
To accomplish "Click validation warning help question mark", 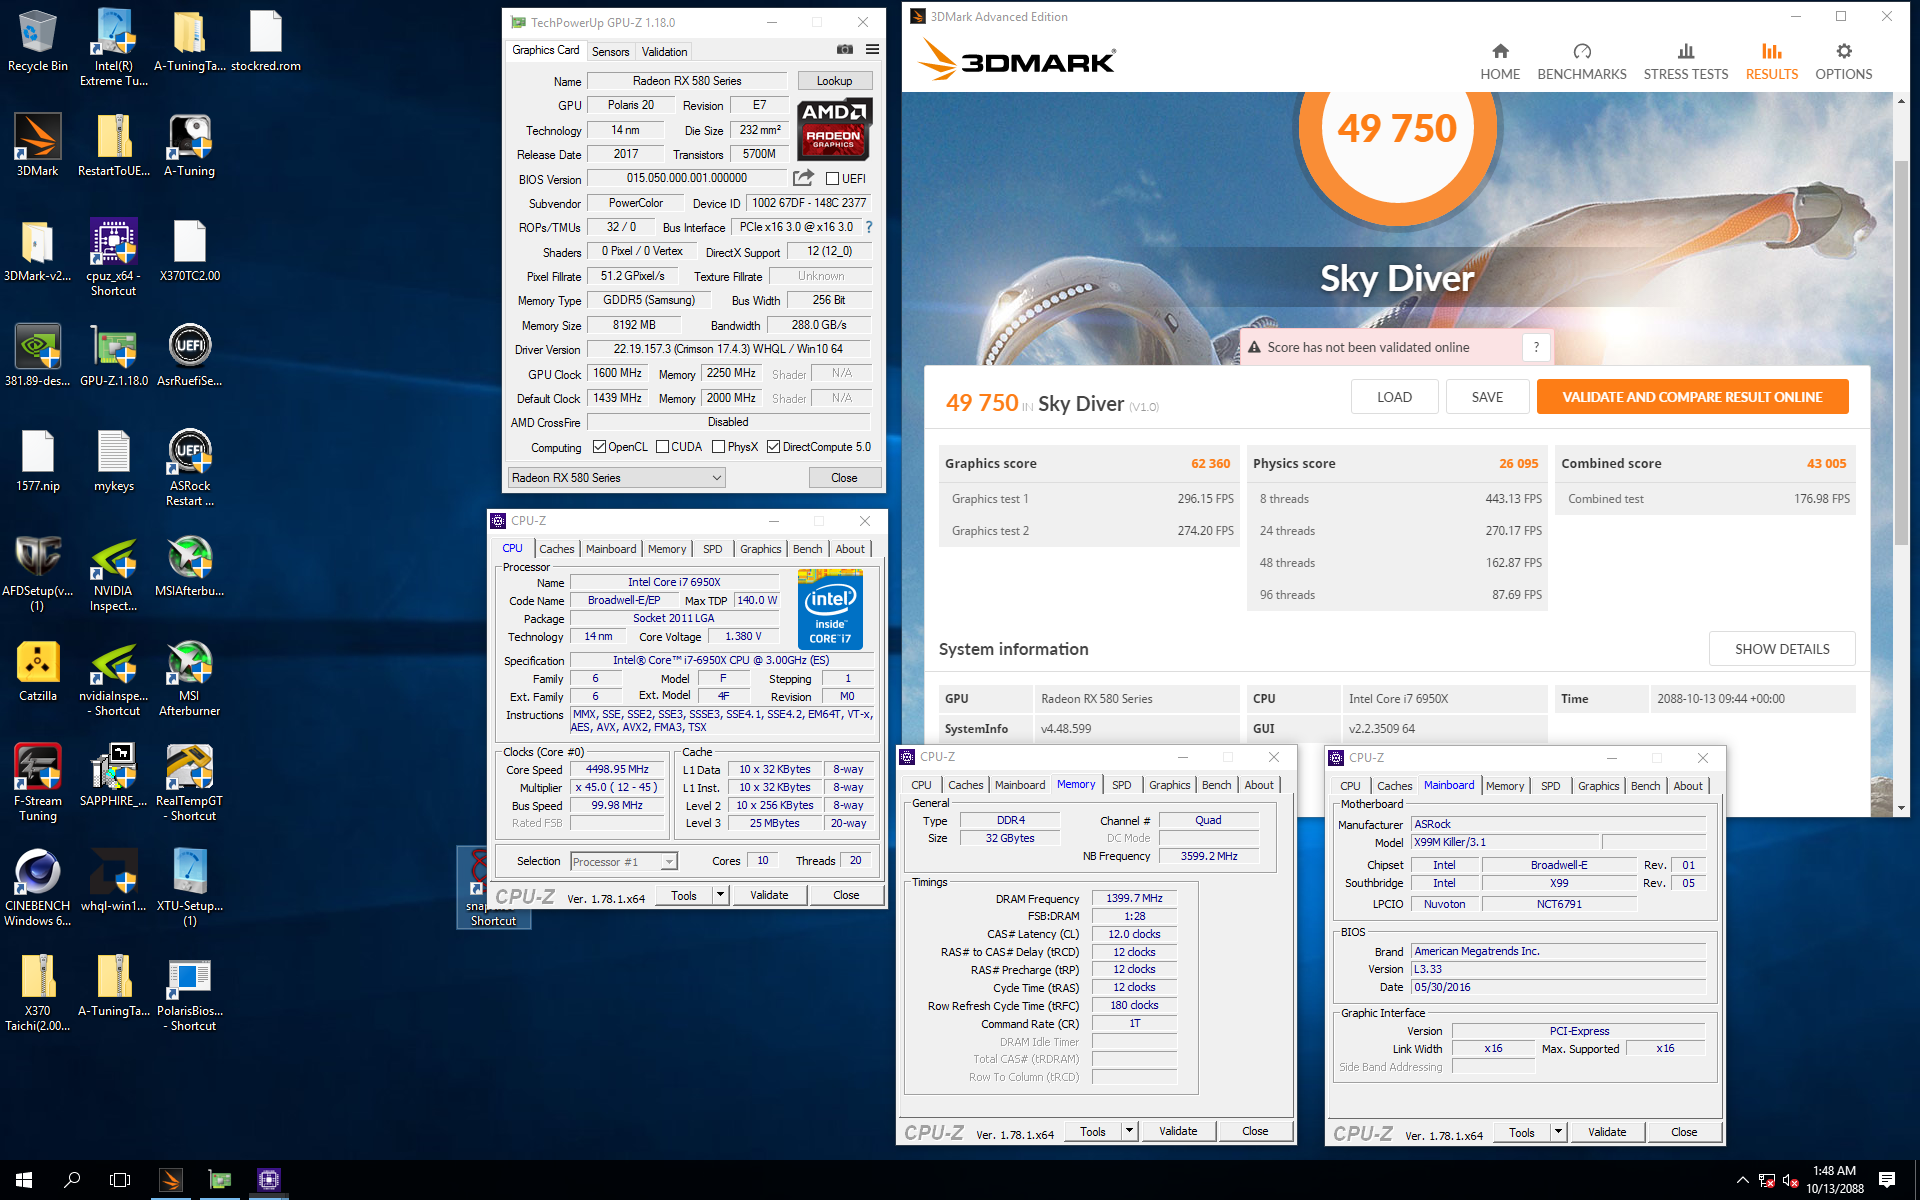I will (x=1536, y=347).
